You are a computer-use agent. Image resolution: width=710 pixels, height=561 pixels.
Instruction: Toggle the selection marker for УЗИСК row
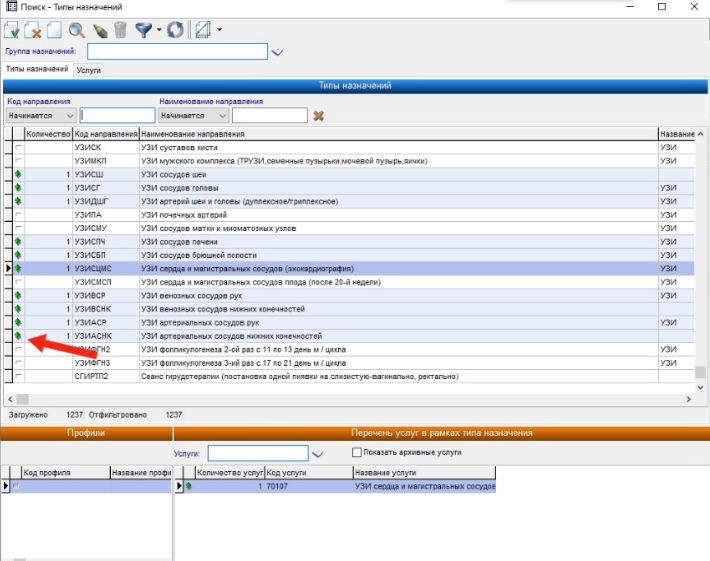click(x=18, y=148)
